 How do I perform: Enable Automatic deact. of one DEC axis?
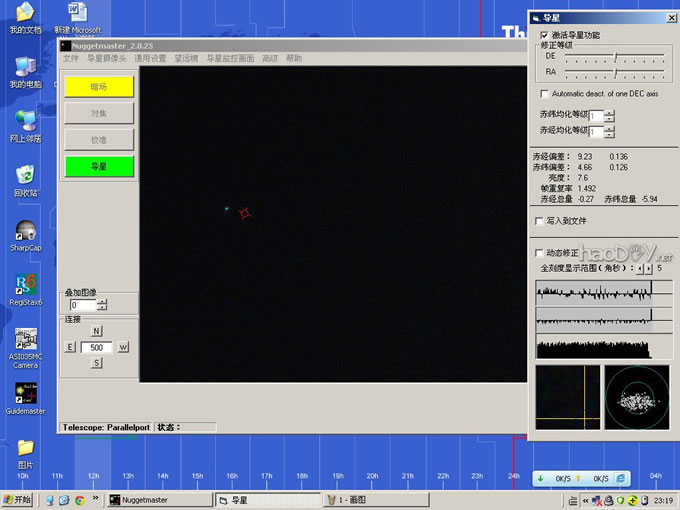click(544, 94)
